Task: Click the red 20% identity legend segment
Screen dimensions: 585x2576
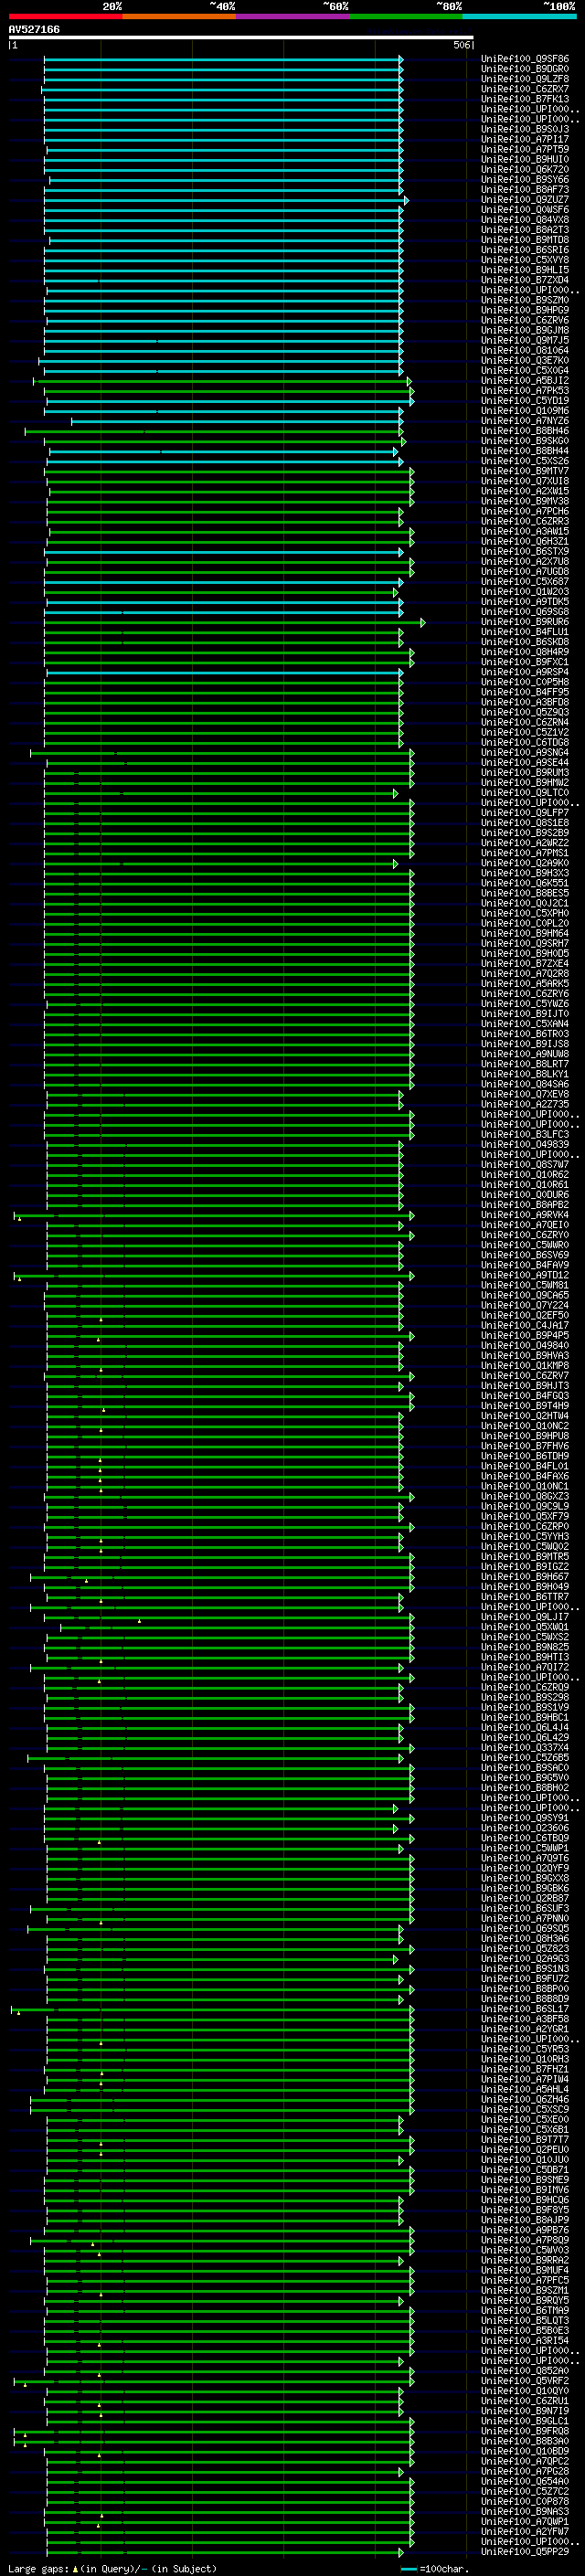Action: 65,17
